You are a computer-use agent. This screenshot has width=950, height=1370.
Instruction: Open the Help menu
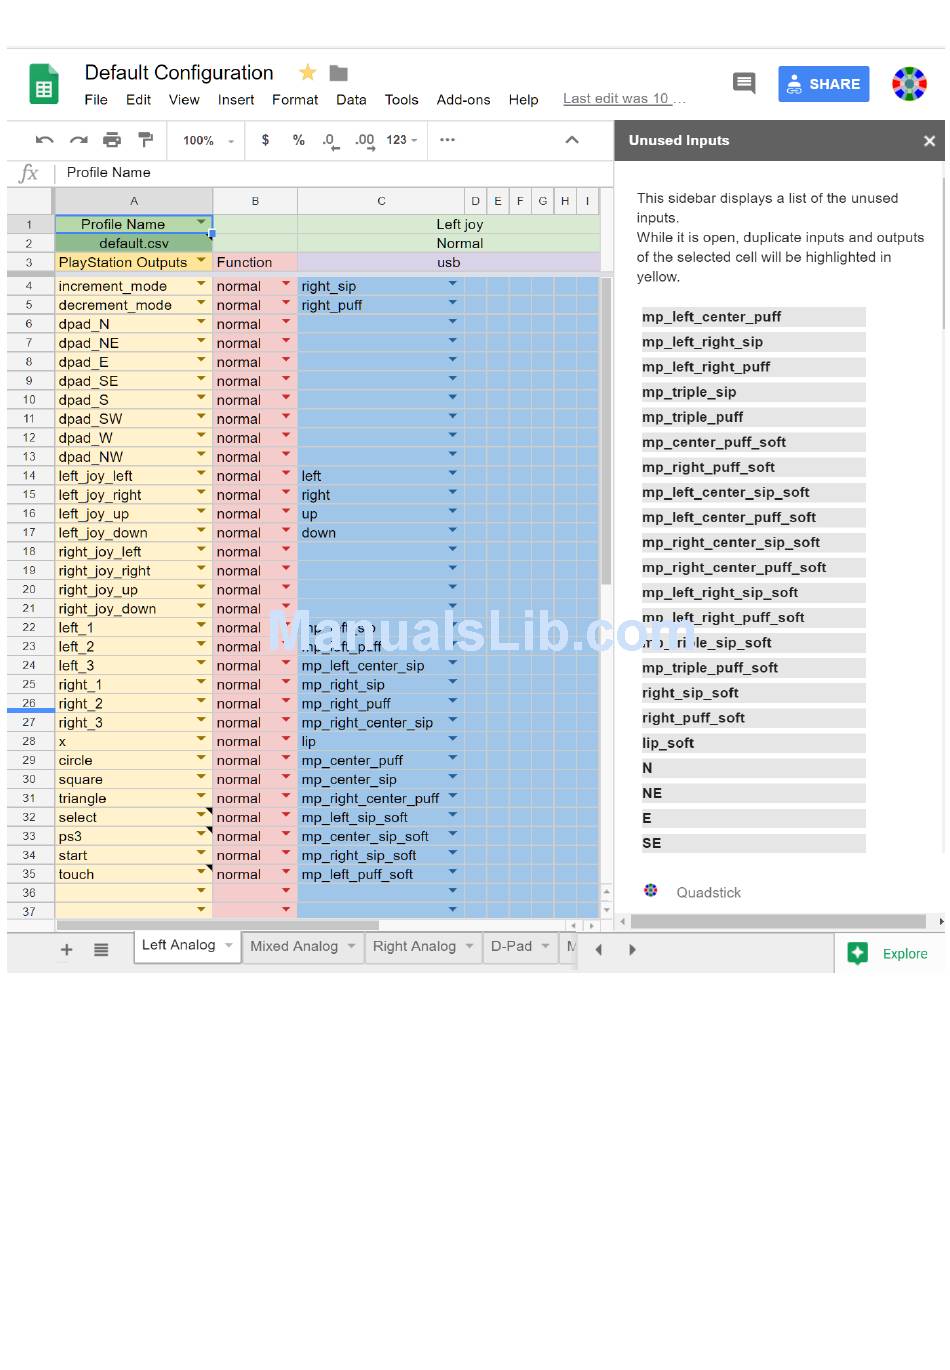[523, 100]
